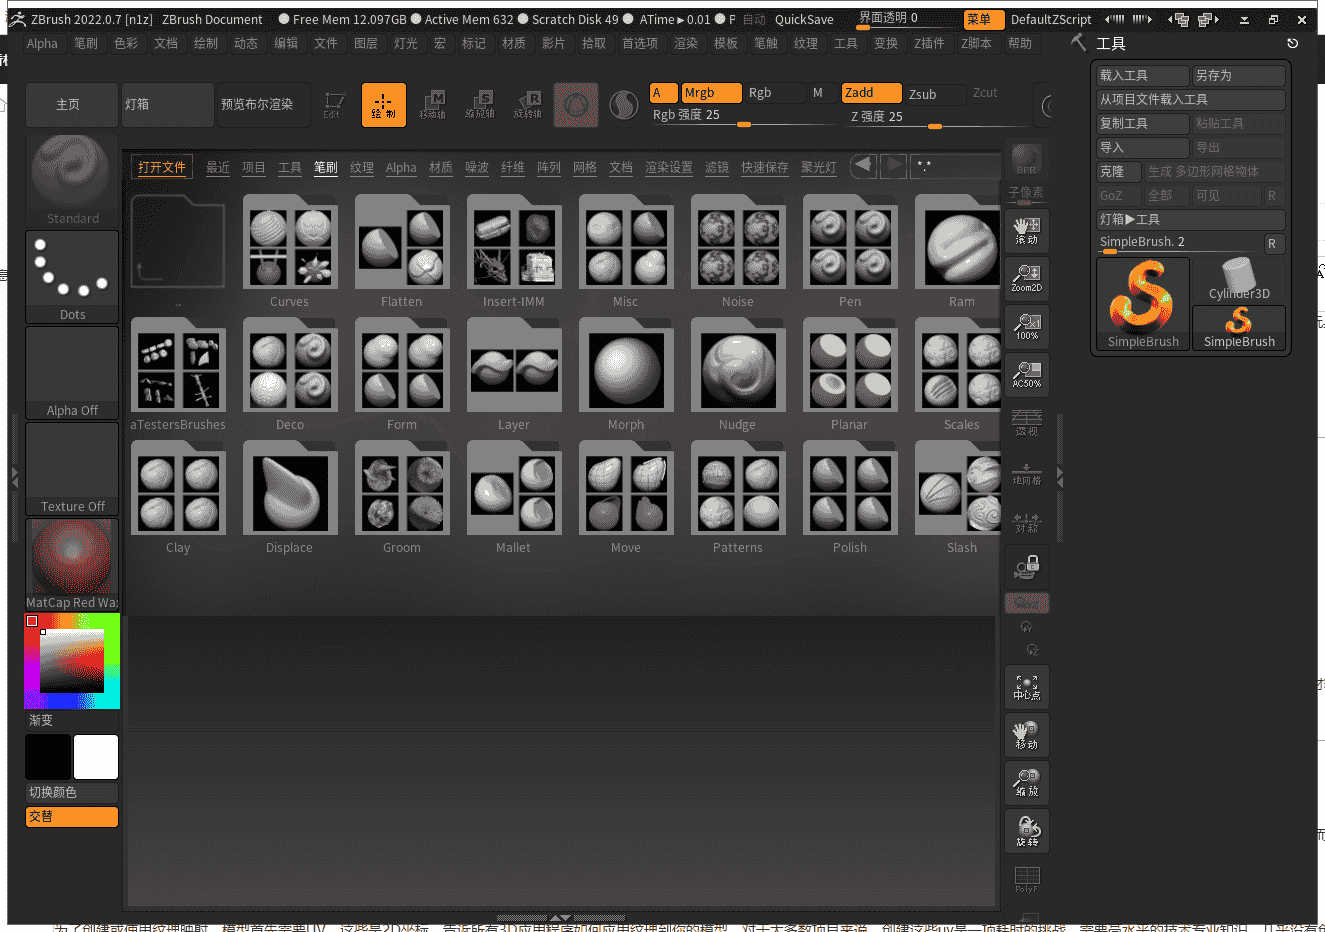Toggle the Mrgb material-color mode
This screenshot has width=1325, height=932.
710,92
